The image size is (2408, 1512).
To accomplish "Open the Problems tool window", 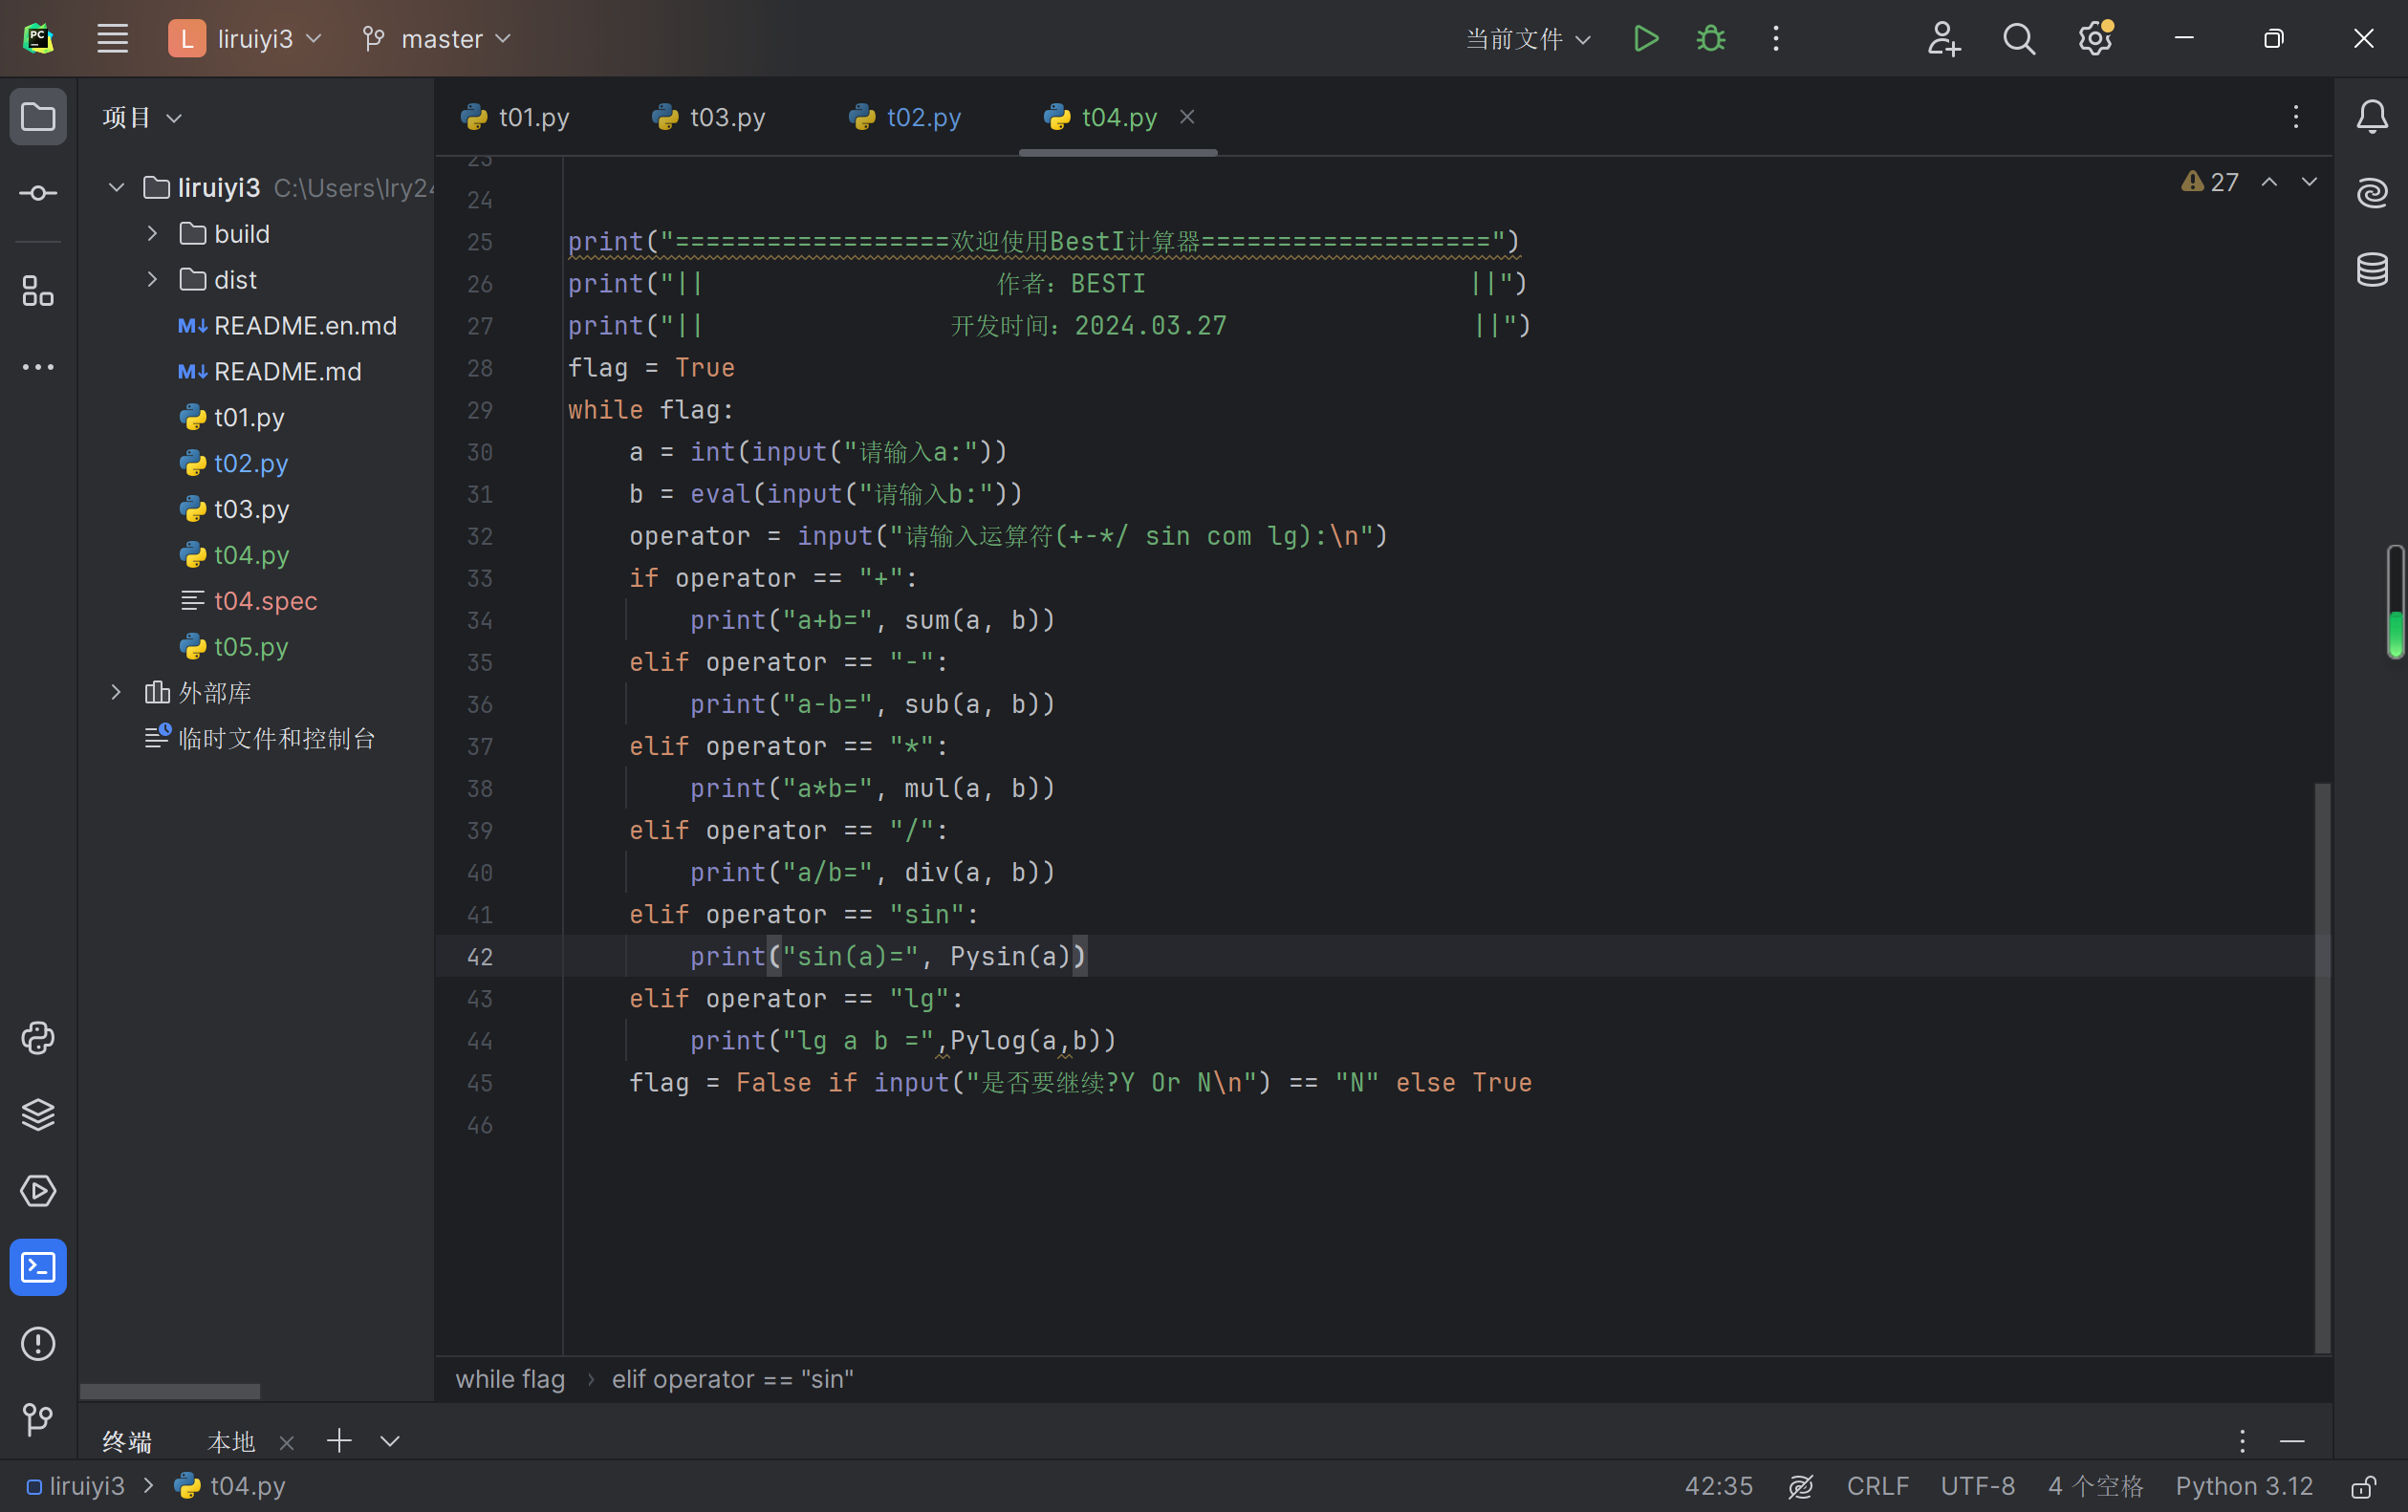I will tap(38, 1343).
